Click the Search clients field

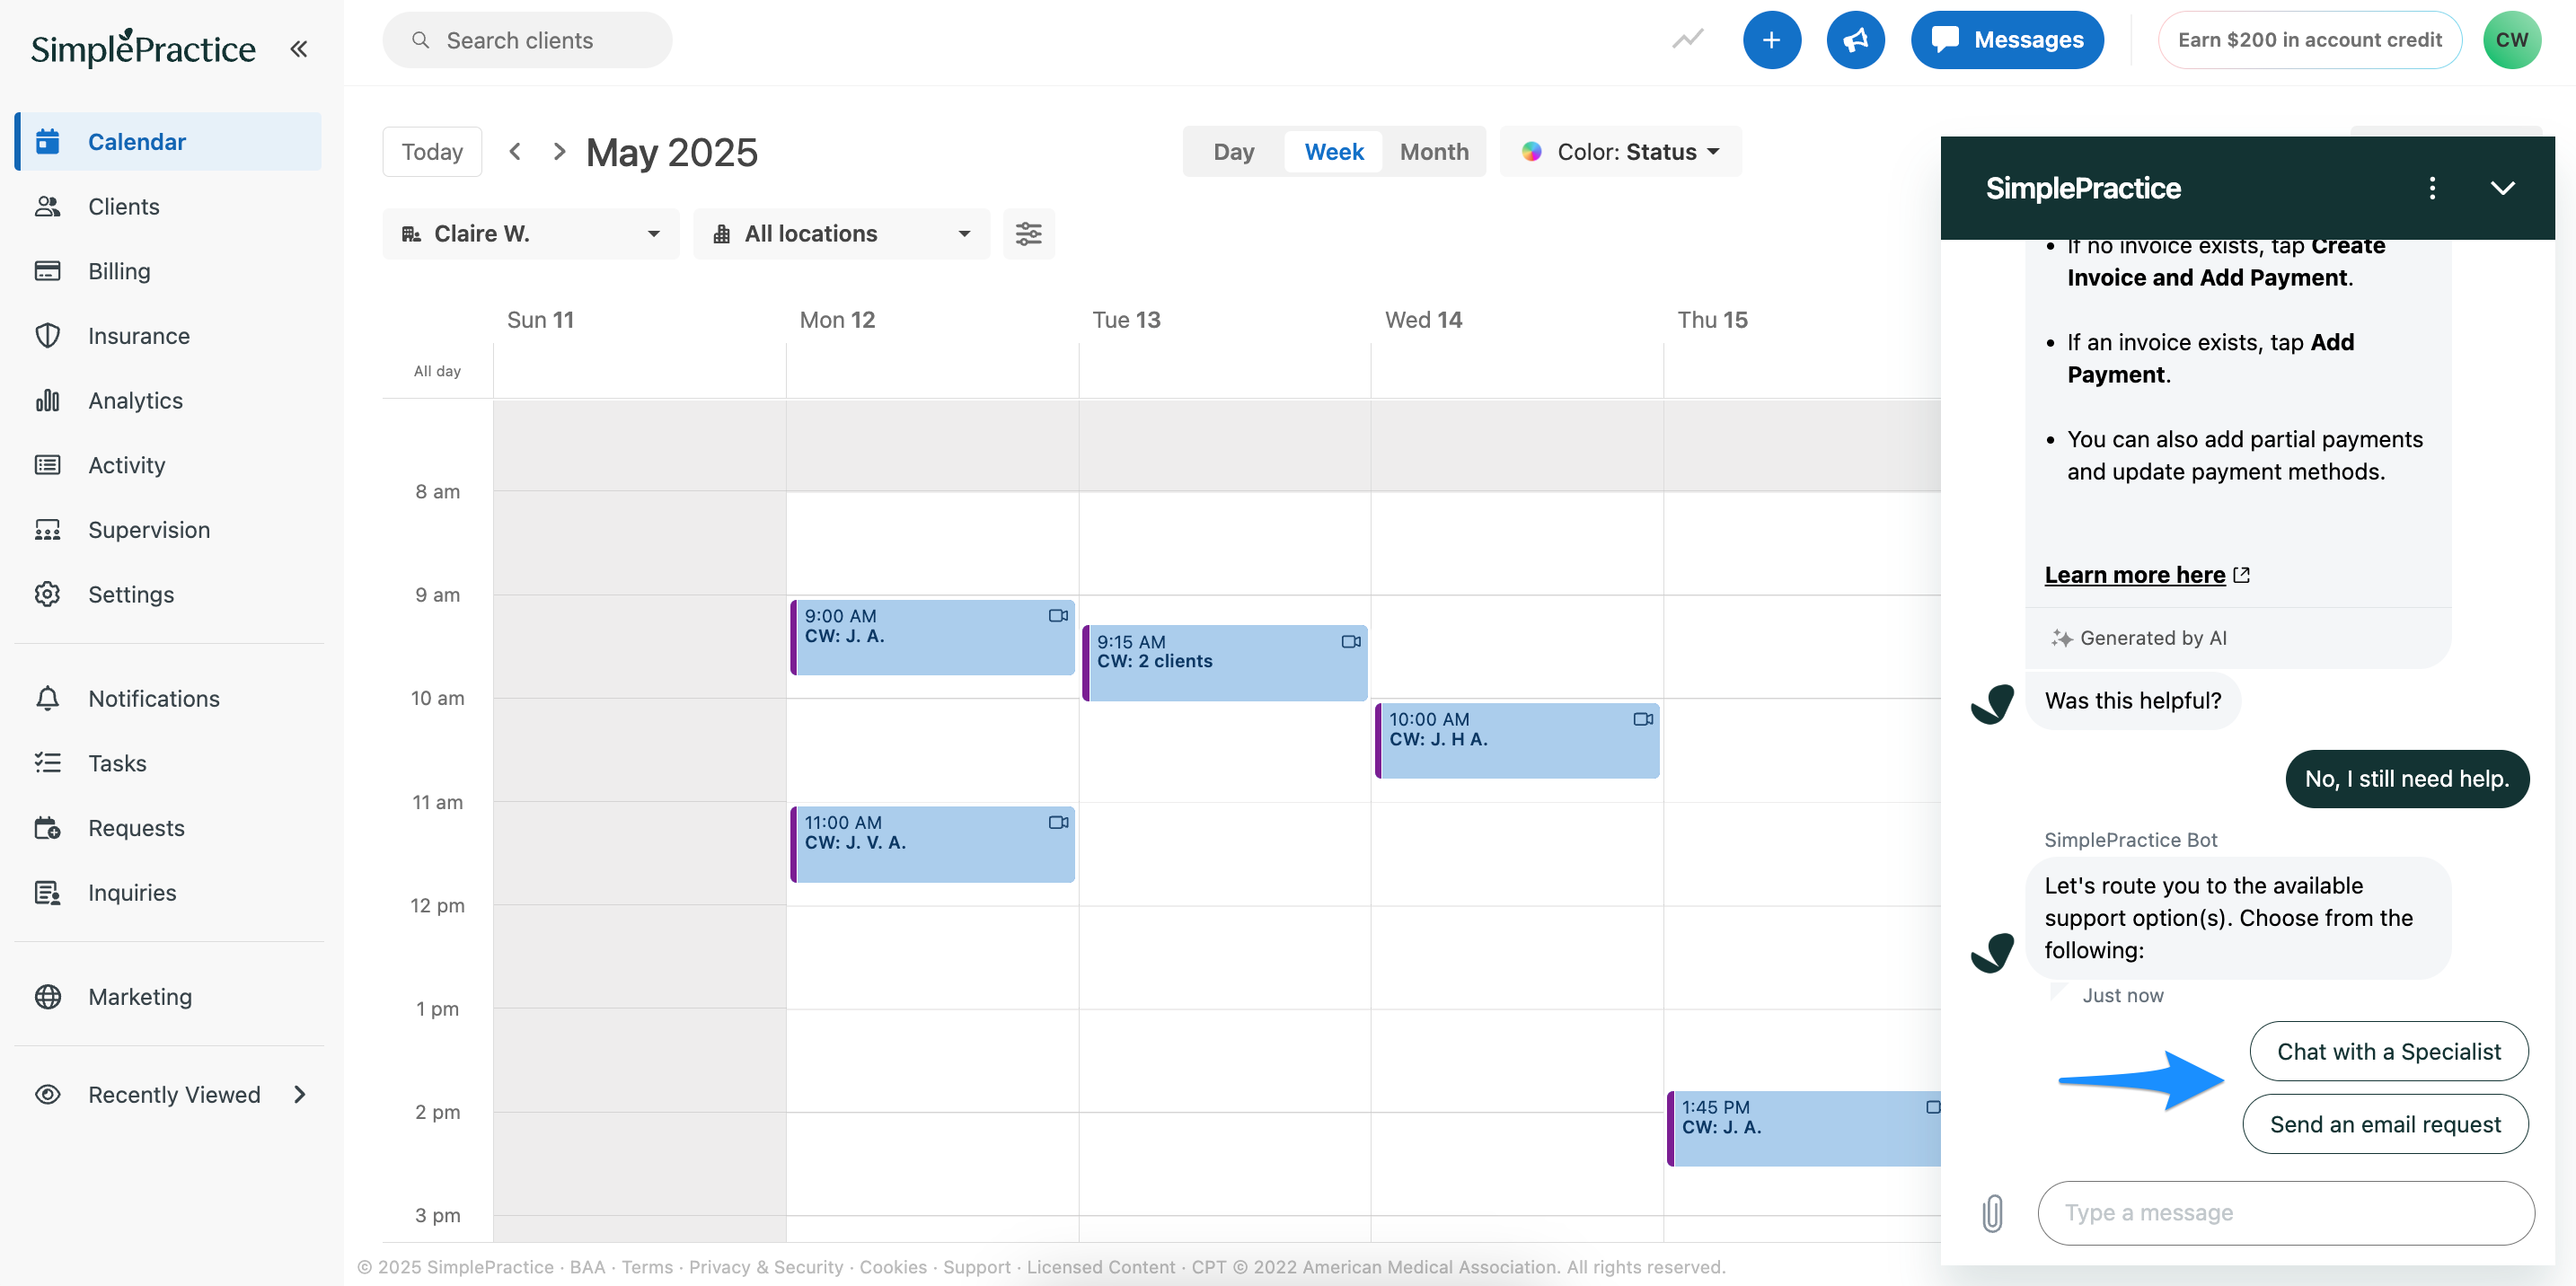point(527,40)
